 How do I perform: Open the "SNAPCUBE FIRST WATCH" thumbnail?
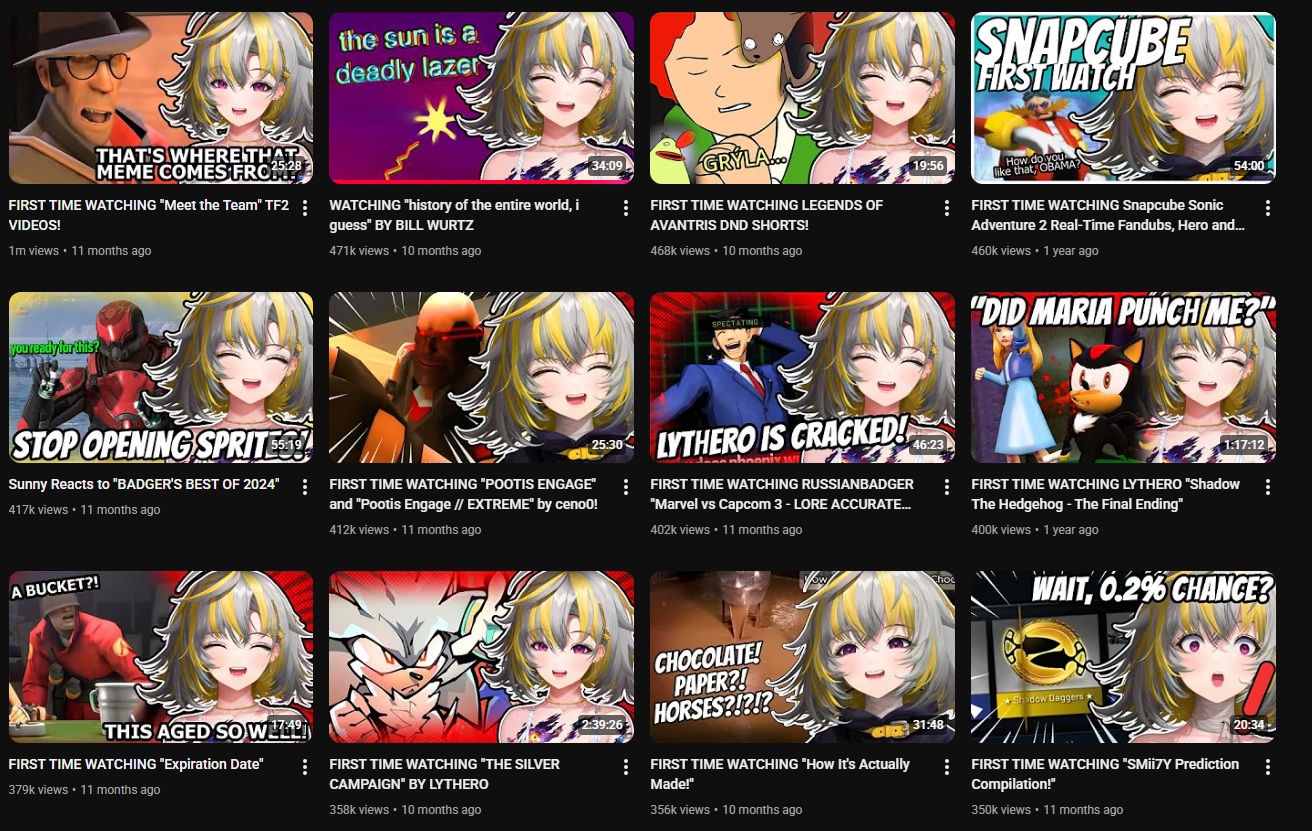pyautogui.click(x=1123, y=98)
